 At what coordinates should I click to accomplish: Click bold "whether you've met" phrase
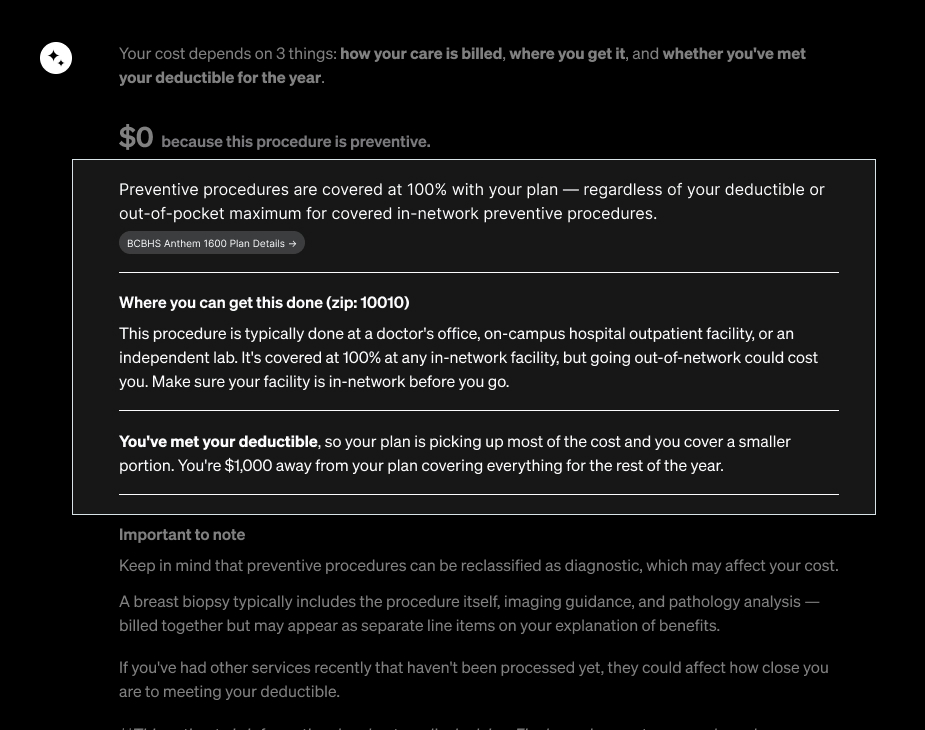click(734, 54)
